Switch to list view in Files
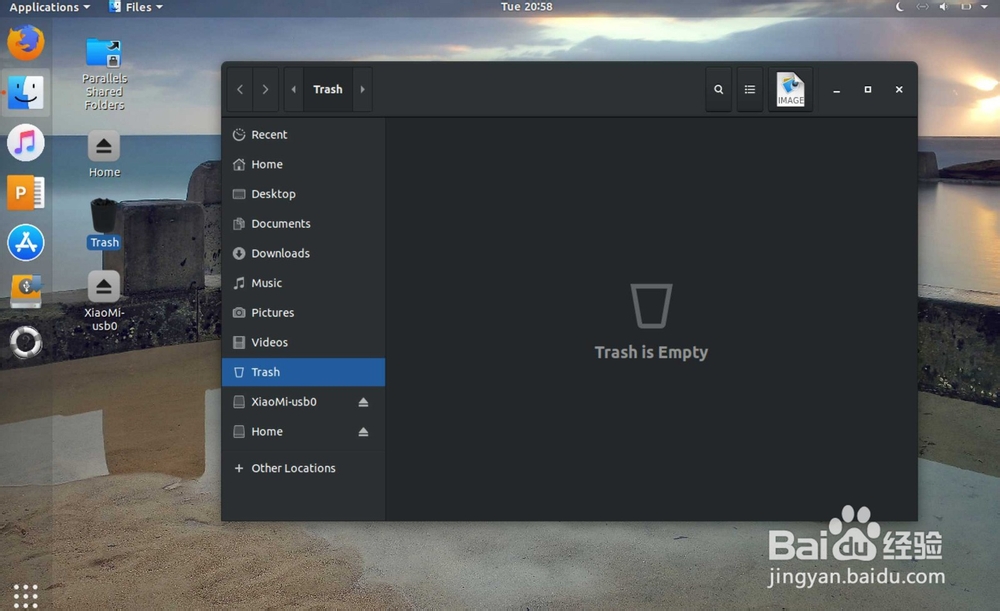The image size is (1000, 611). click(749, 89)
